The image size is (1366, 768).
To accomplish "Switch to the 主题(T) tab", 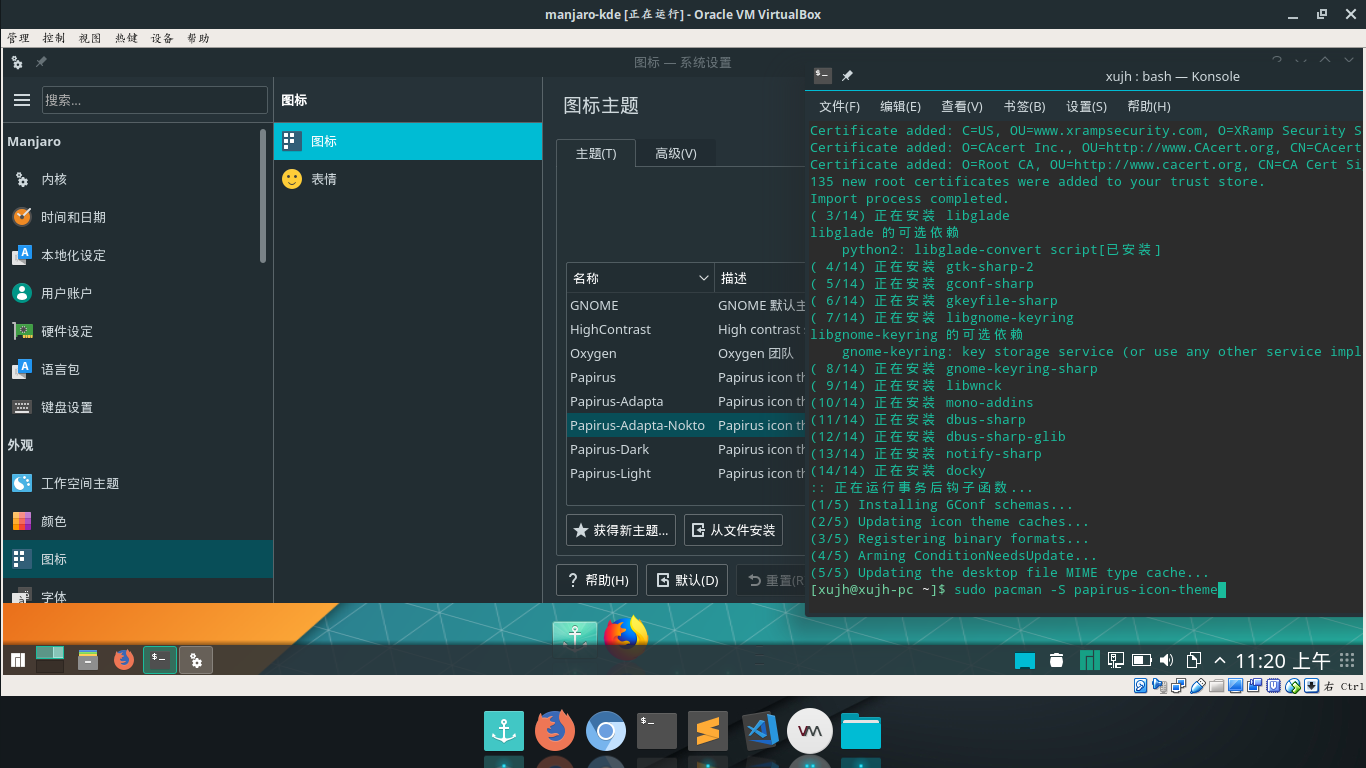I will [596, 153].
